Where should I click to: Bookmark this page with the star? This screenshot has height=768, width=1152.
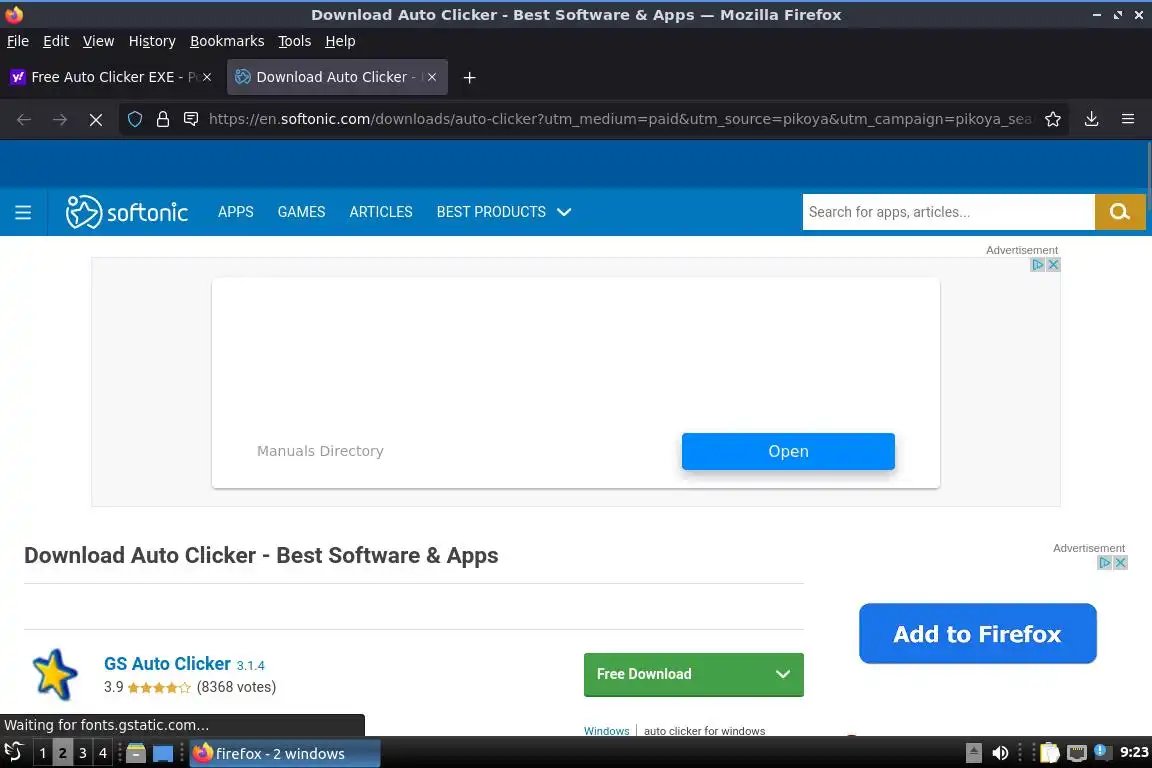pos(1053,119)
